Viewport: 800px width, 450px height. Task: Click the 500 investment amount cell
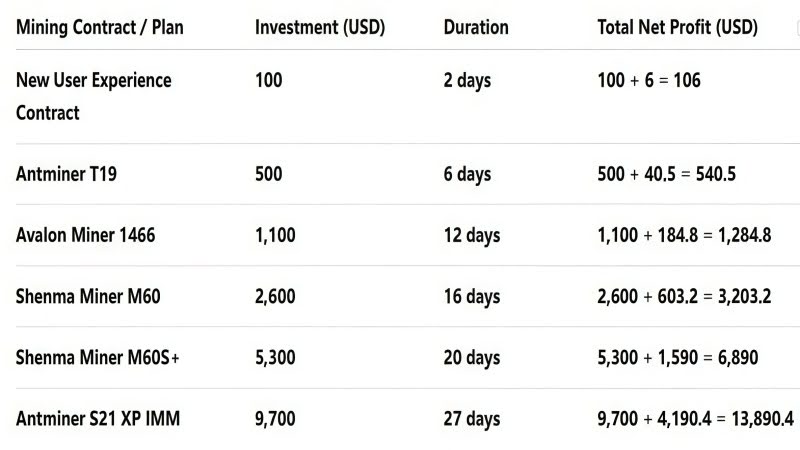pos(269,174)
